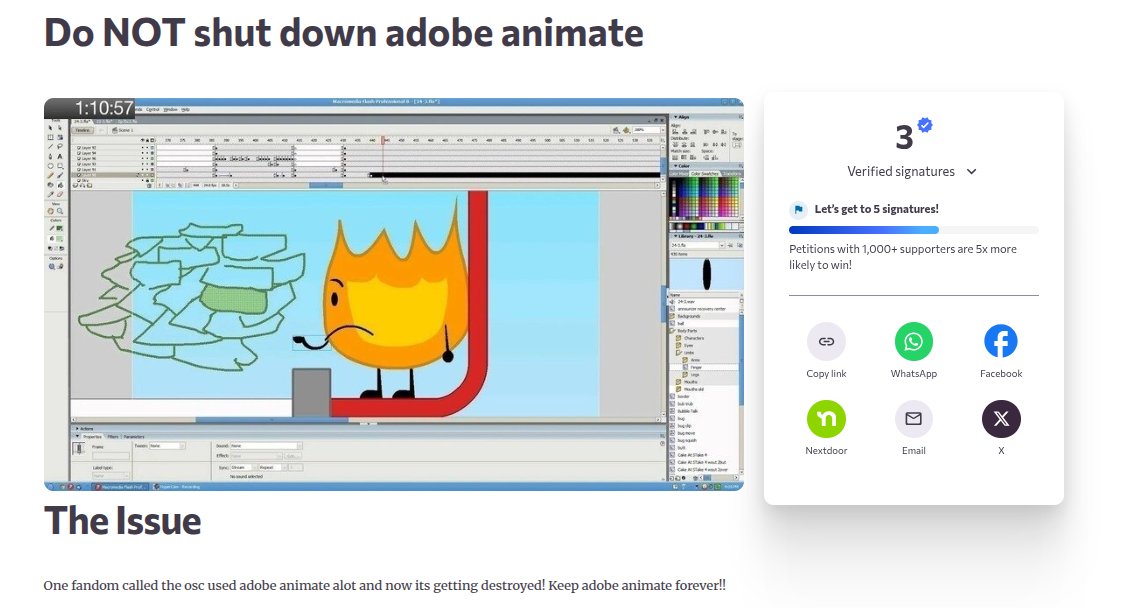Open the petition's Flash animation image
Screen dimensions: 1127x608
click(x=393, y=294)
